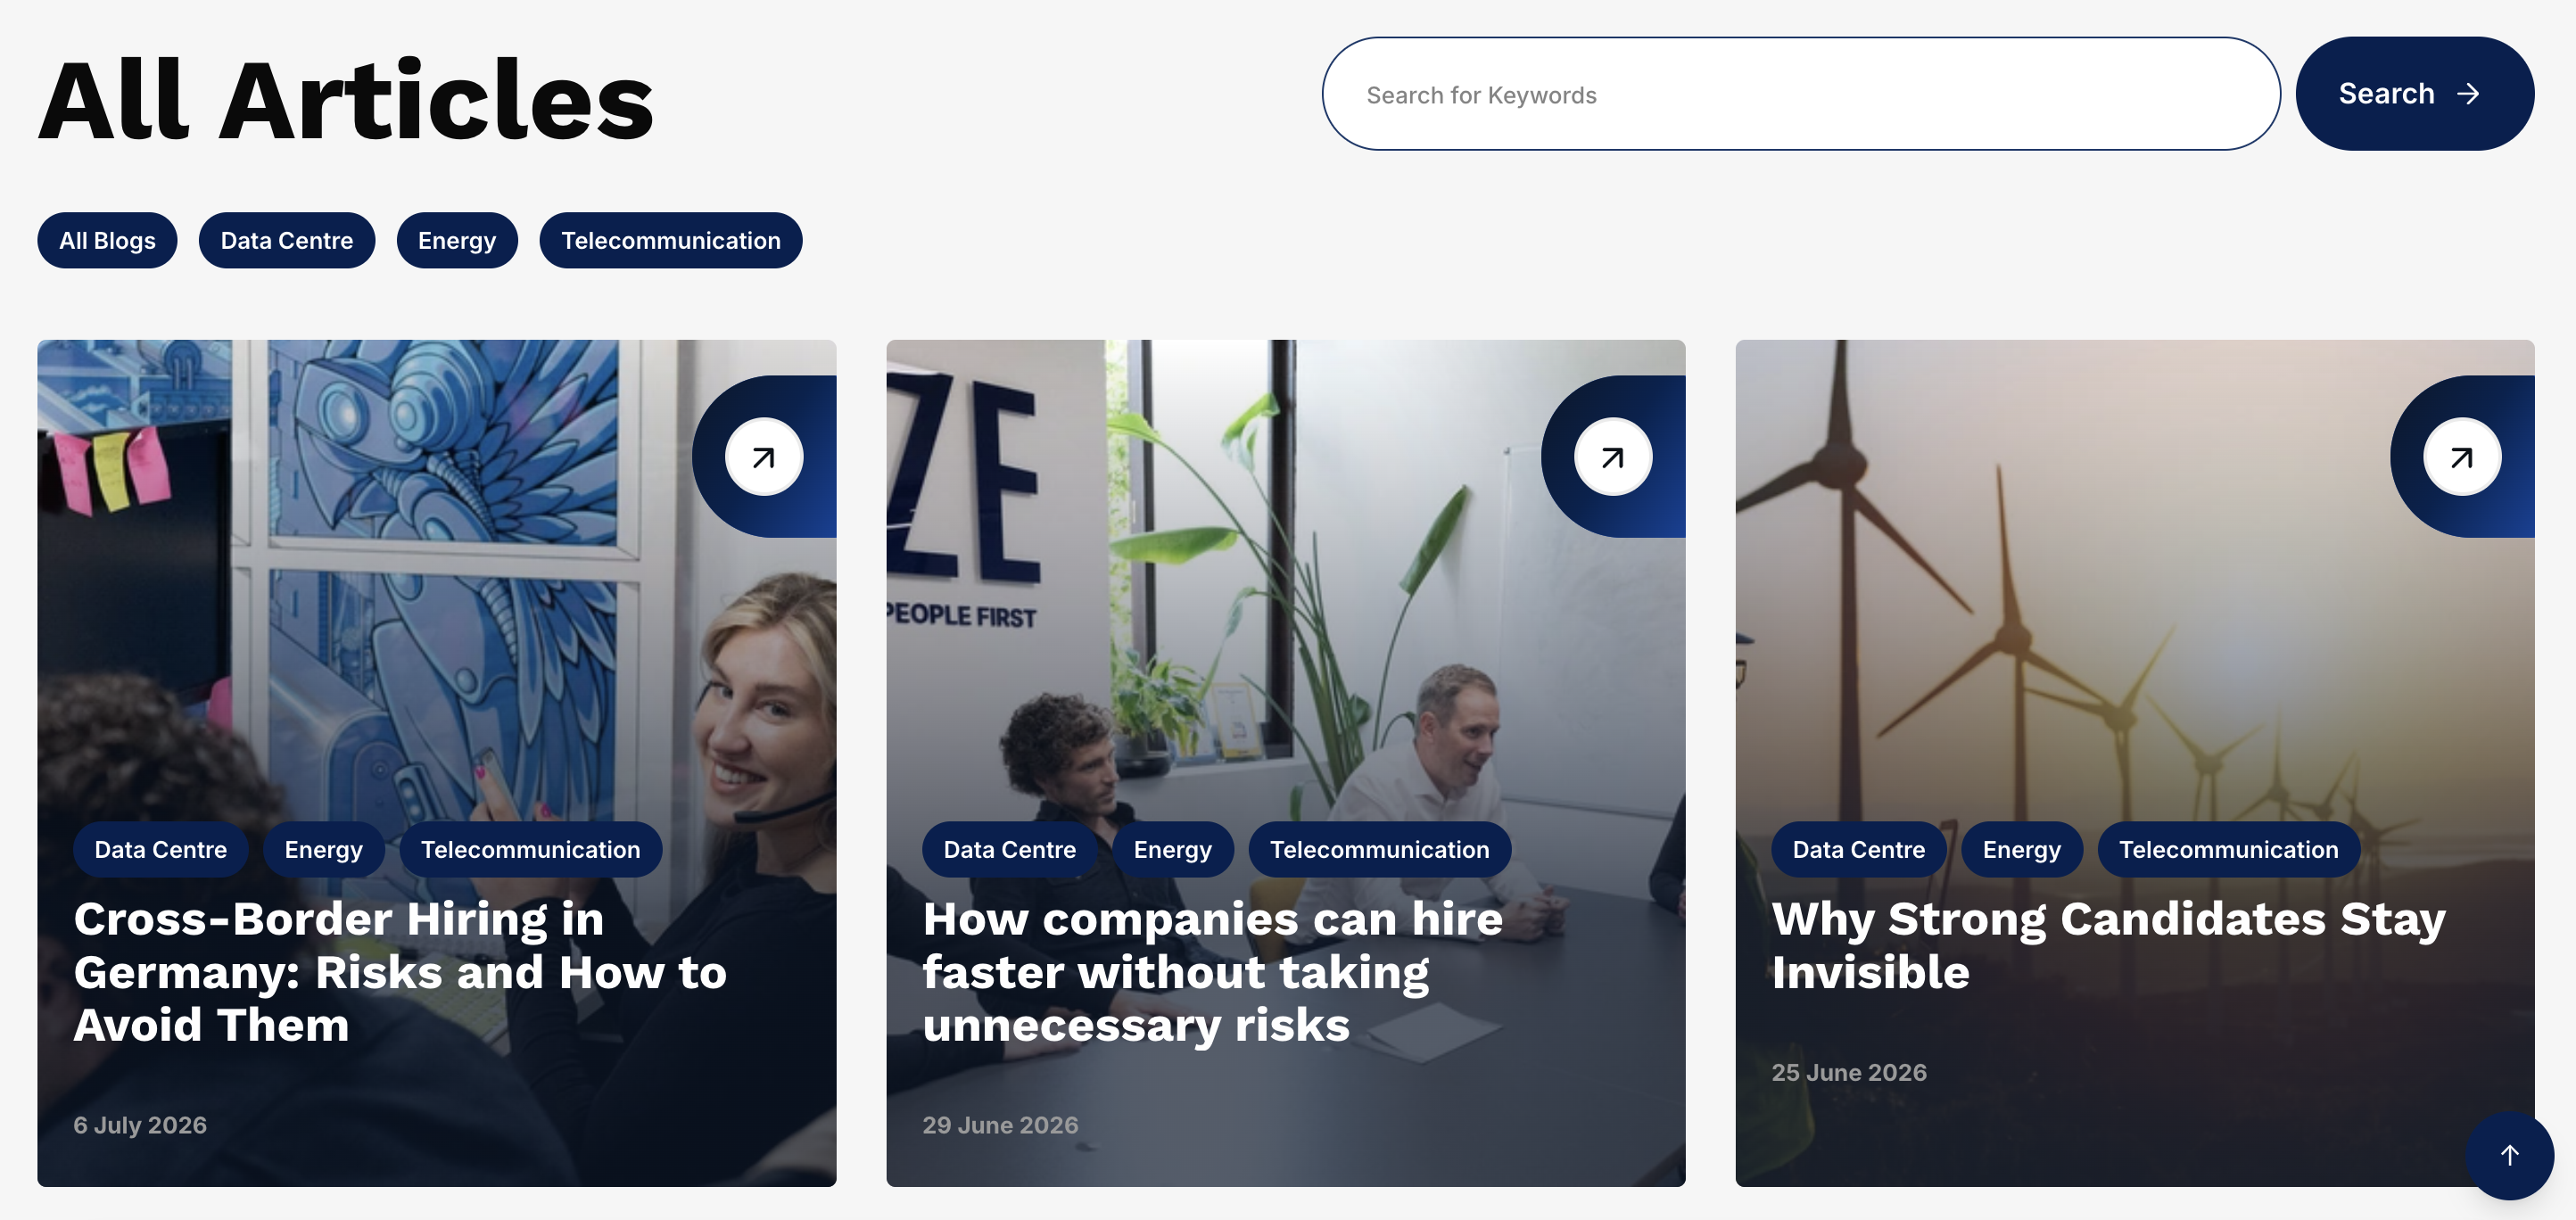Focus the Search for Keywords field
2576x1220 pixels.
(x=1801, y=94)
